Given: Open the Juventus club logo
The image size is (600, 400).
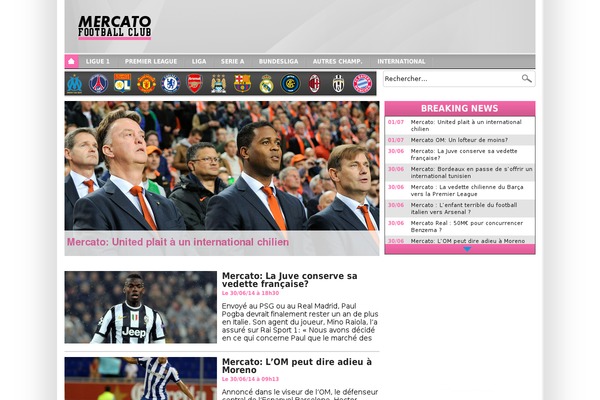Looking at the screenshot, I should coord(338,84).
